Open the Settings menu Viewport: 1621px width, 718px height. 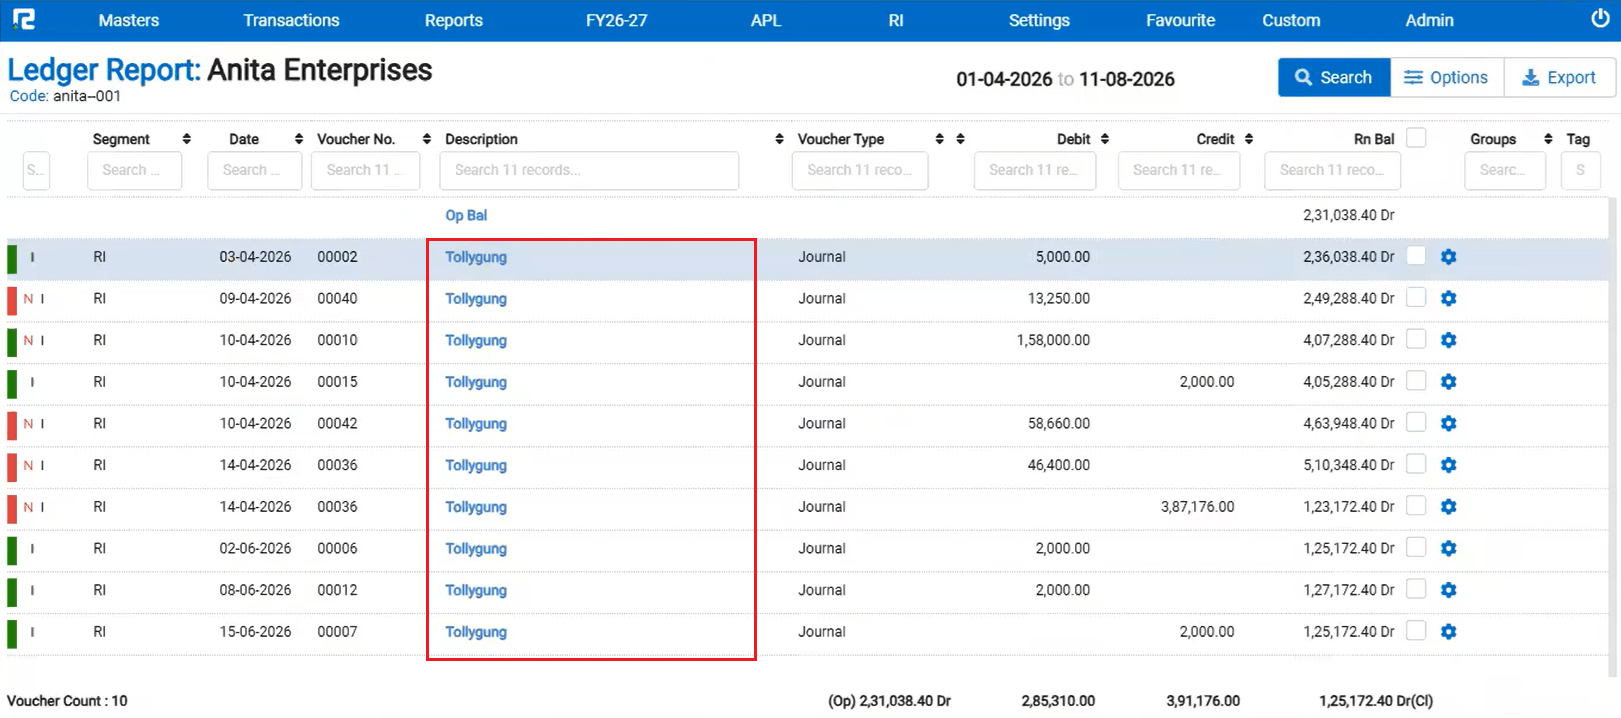1039,20
